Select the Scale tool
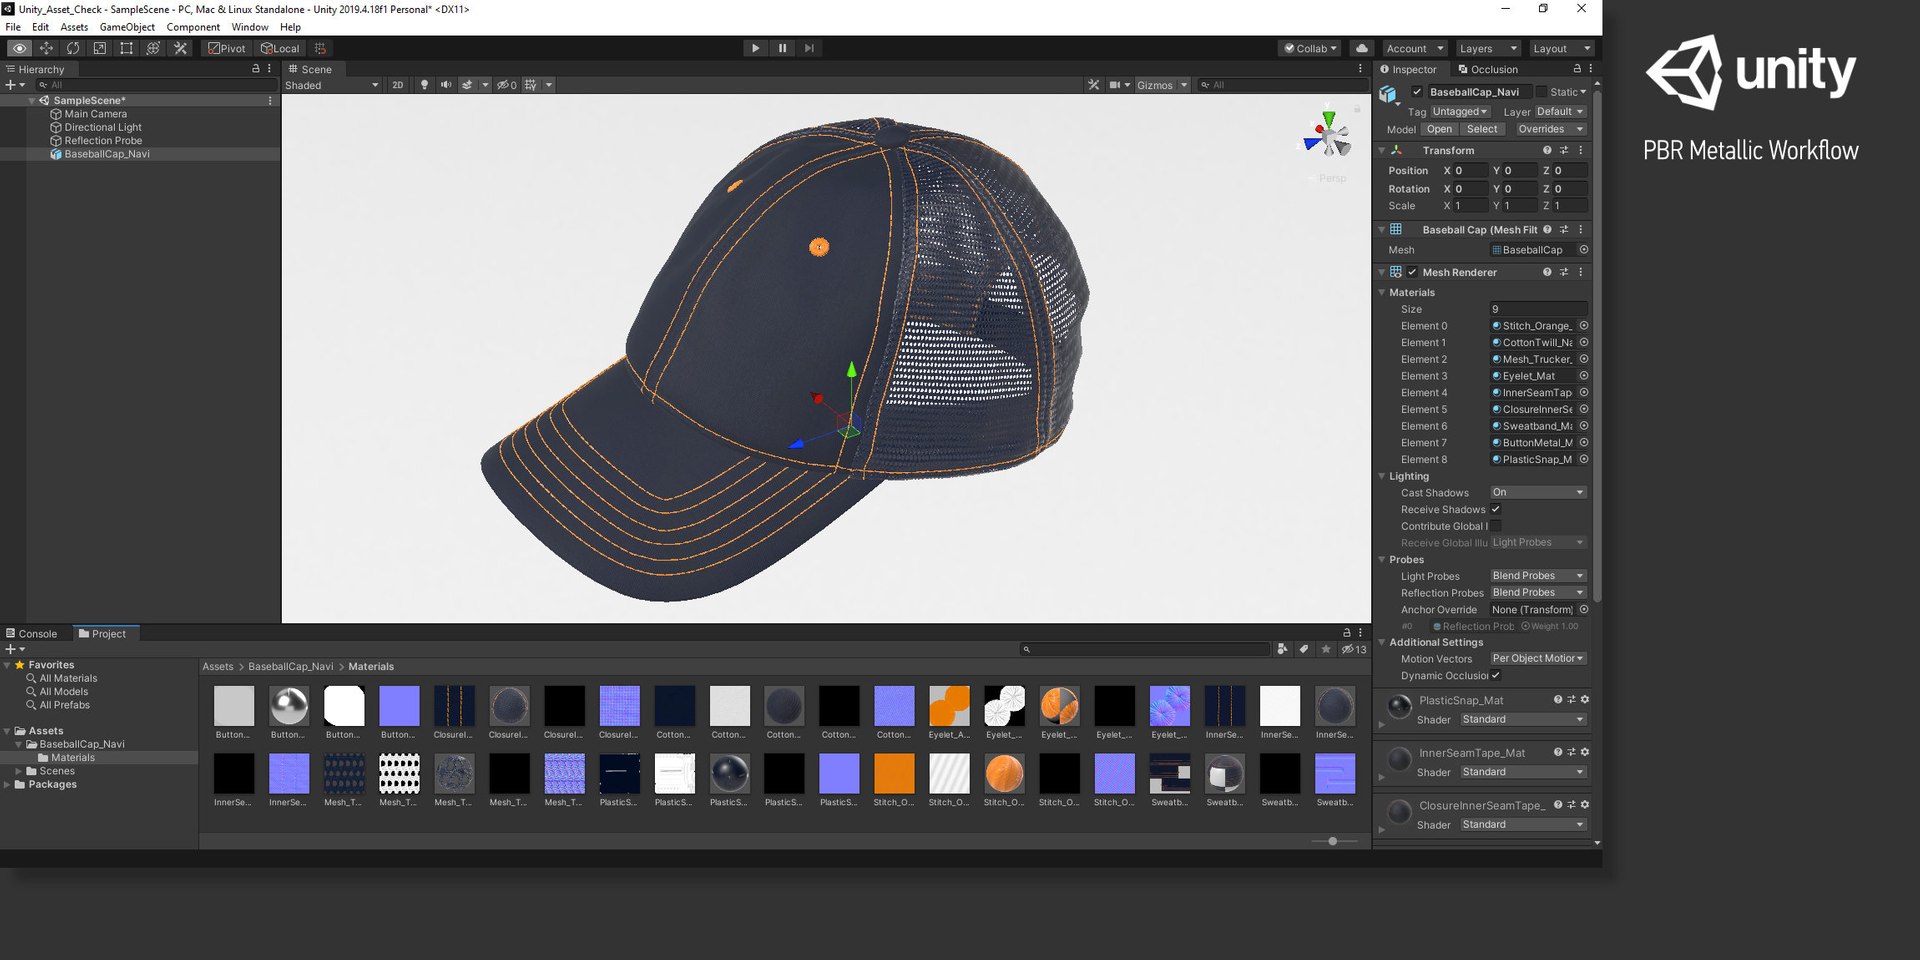This screenshot has height=960, width=1920. tap(100, 48)
